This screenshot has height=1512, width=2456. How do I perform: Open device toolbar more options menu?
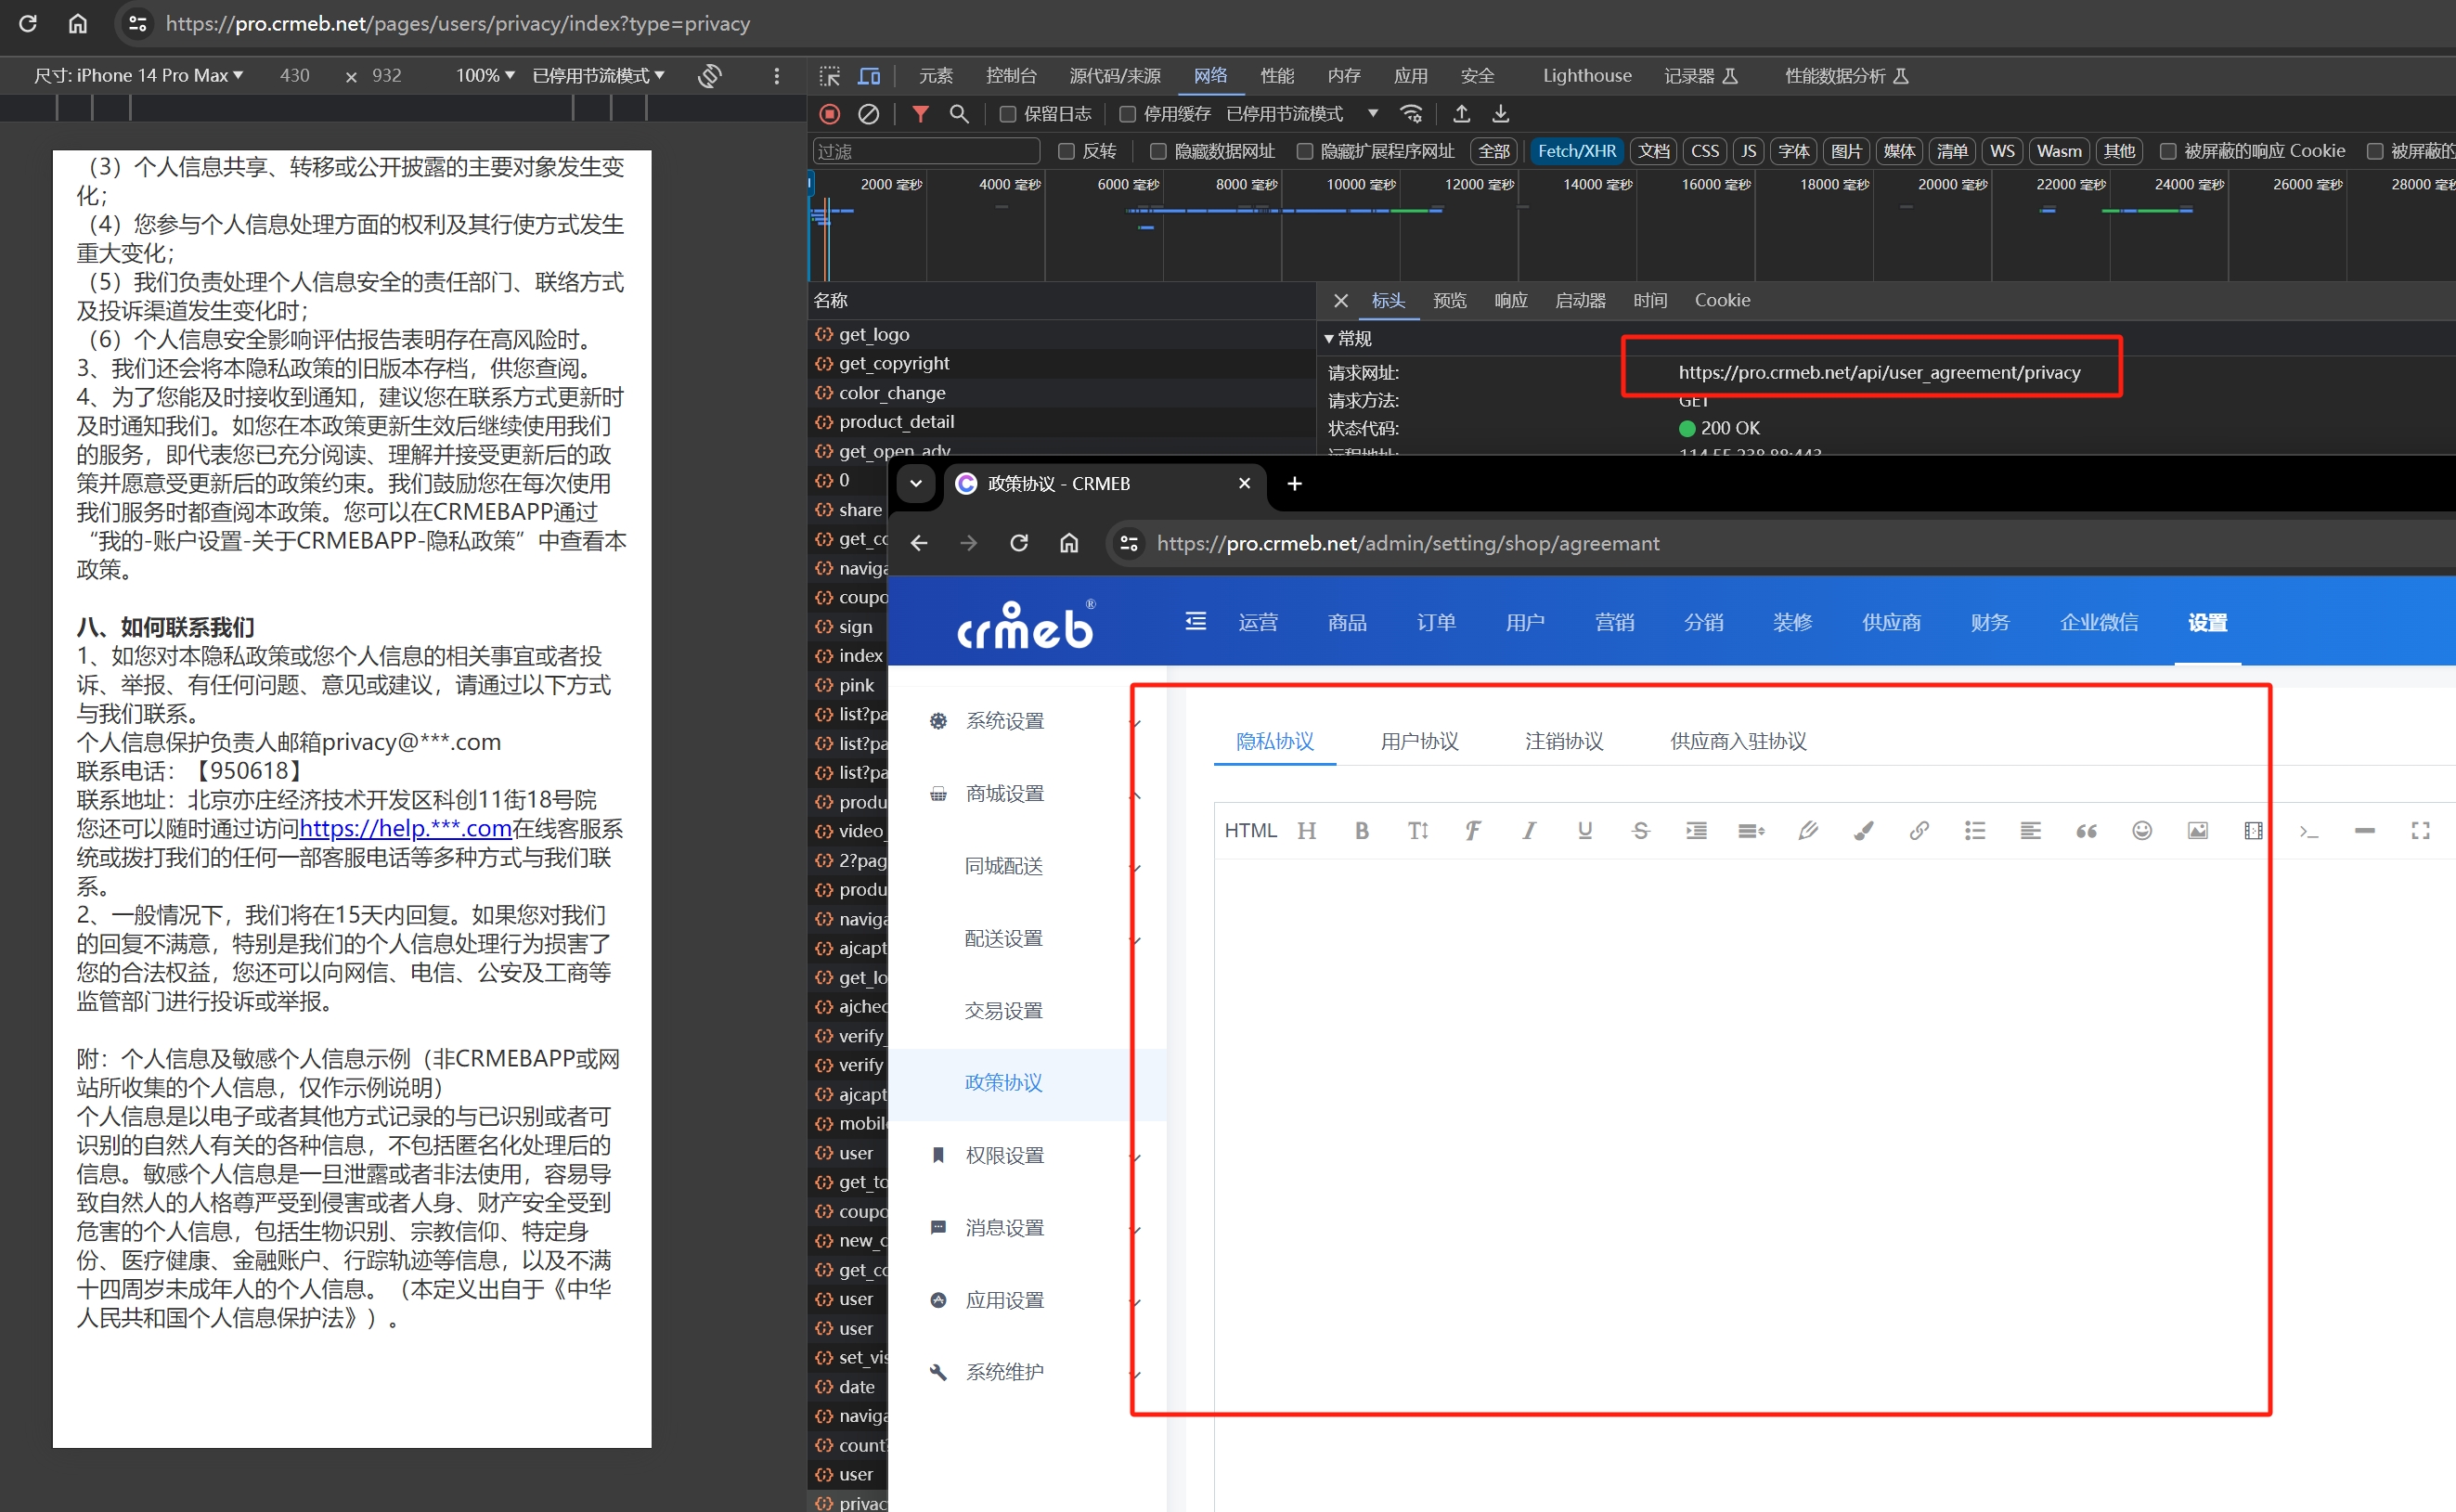776,76
